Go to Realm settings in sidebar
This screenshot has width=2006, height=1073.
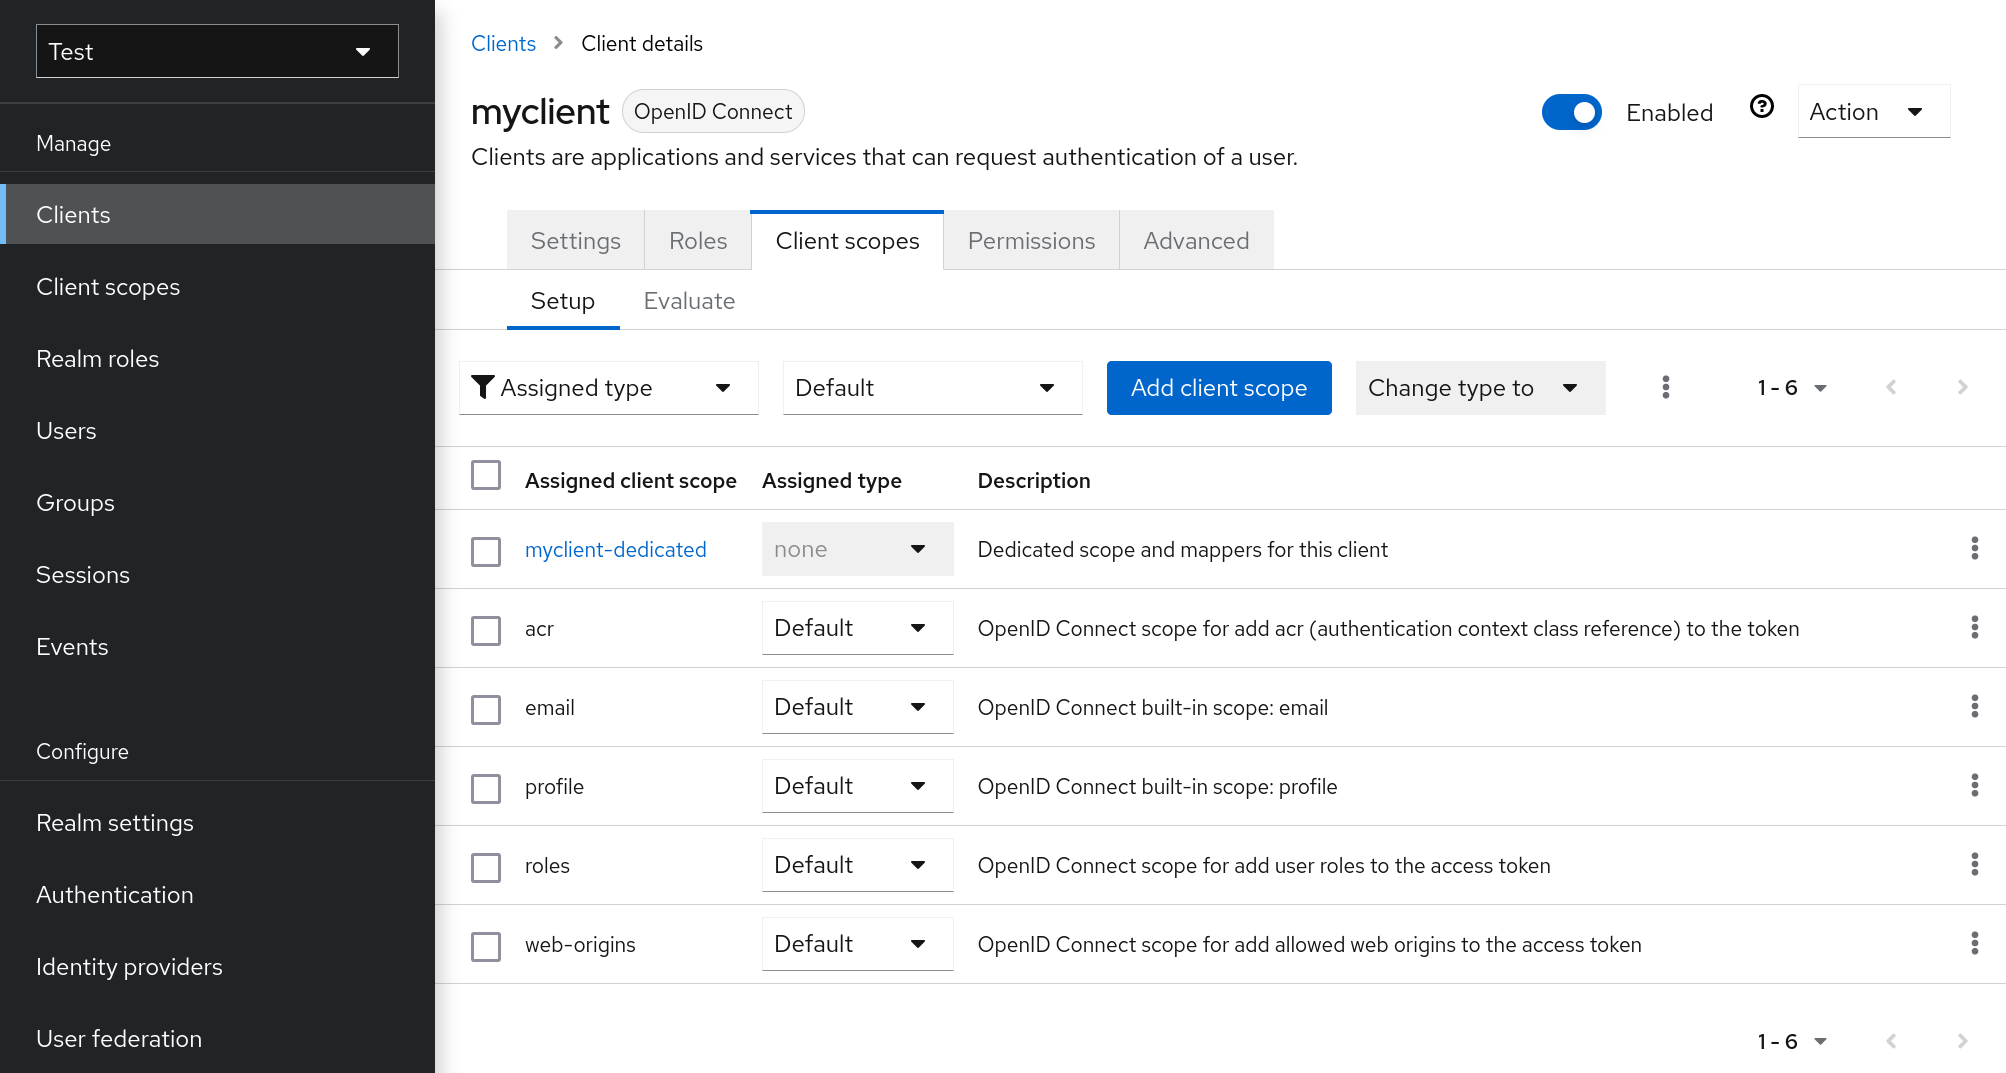(115, 823)
